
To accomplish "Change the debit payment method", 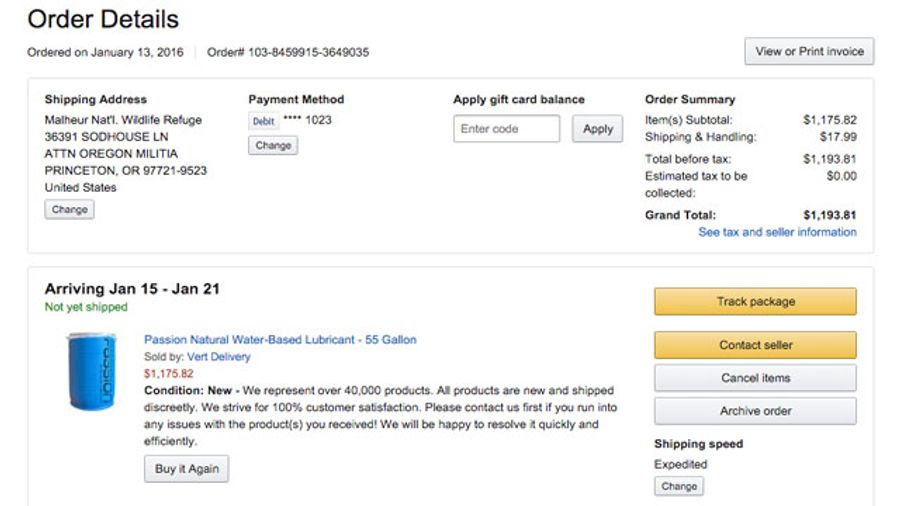I will pos(273,145).
